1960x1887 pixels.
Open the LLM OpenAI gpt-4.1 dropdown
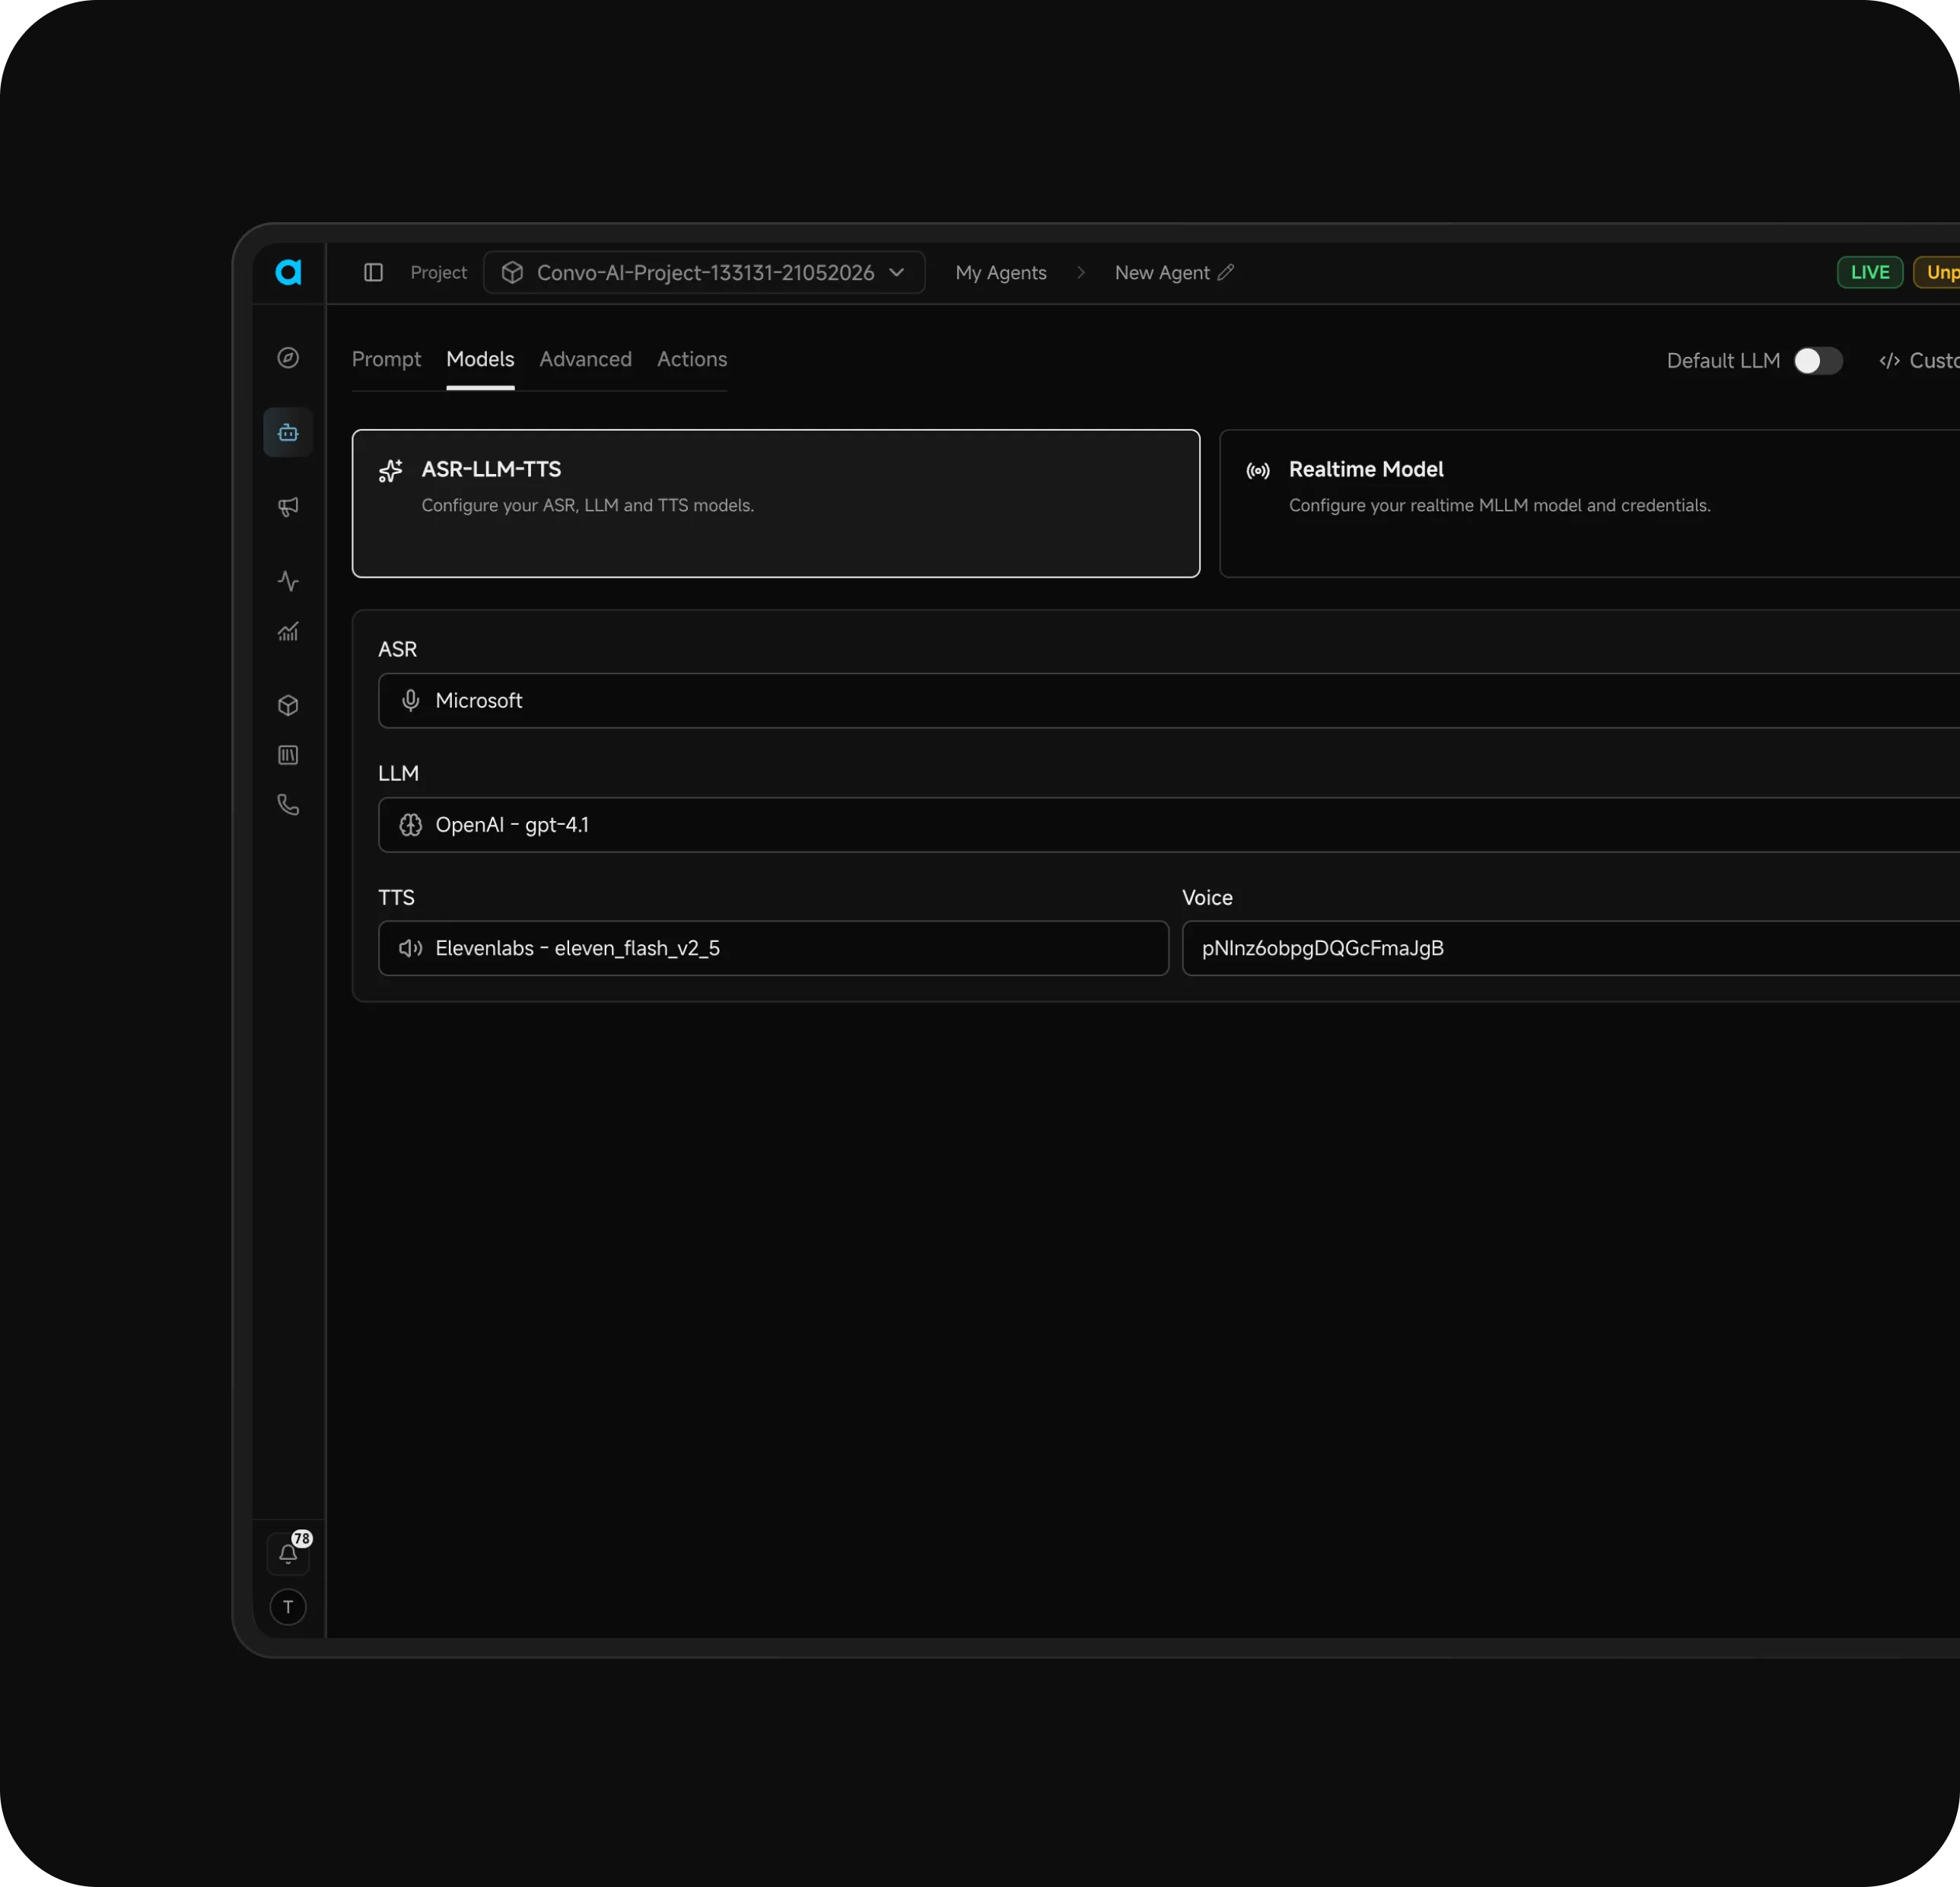coord(1169,825)
